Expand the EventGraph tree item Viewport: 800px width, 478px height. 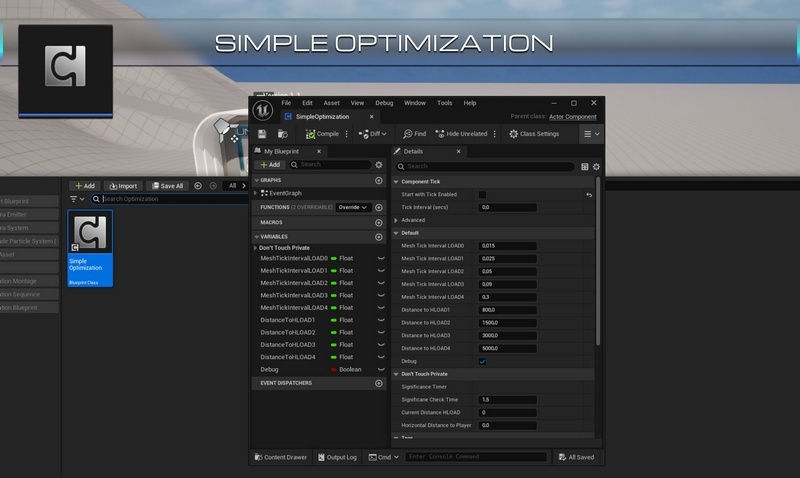(257, 193)
